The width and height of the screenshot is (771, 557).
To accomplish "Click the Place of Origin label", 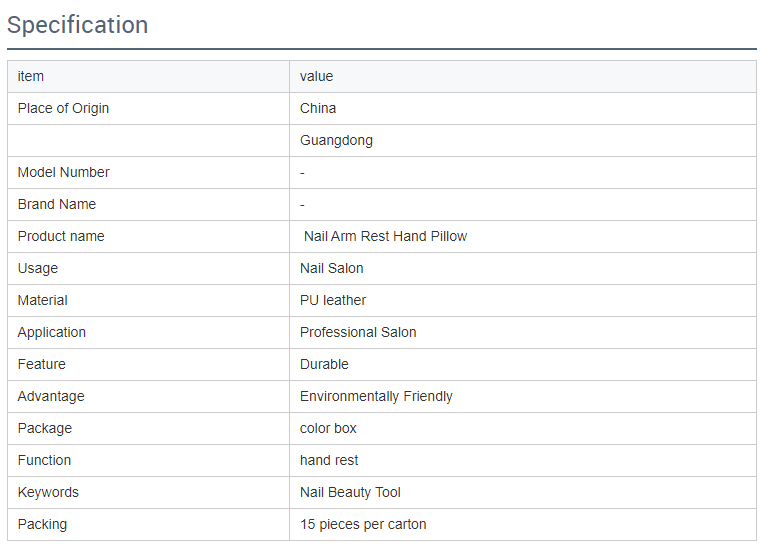I will [x=63, y=108].
